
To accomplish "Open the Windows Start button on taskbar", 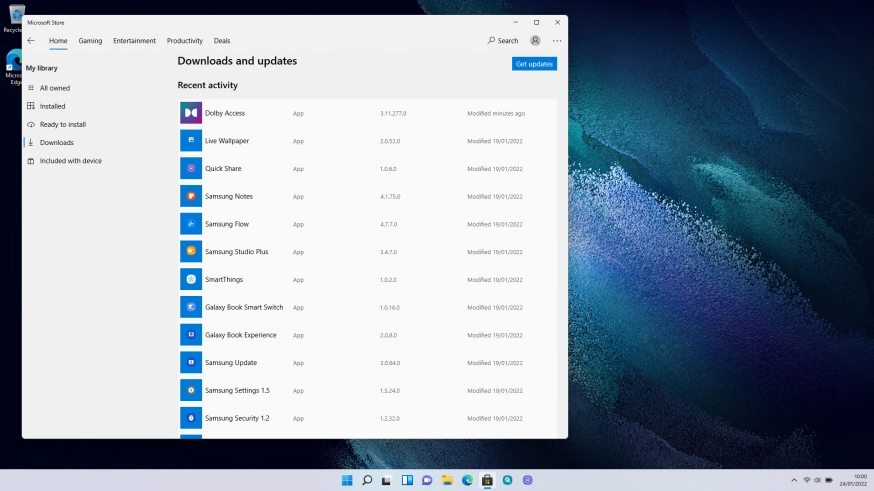I will click(x=347, y=480).
